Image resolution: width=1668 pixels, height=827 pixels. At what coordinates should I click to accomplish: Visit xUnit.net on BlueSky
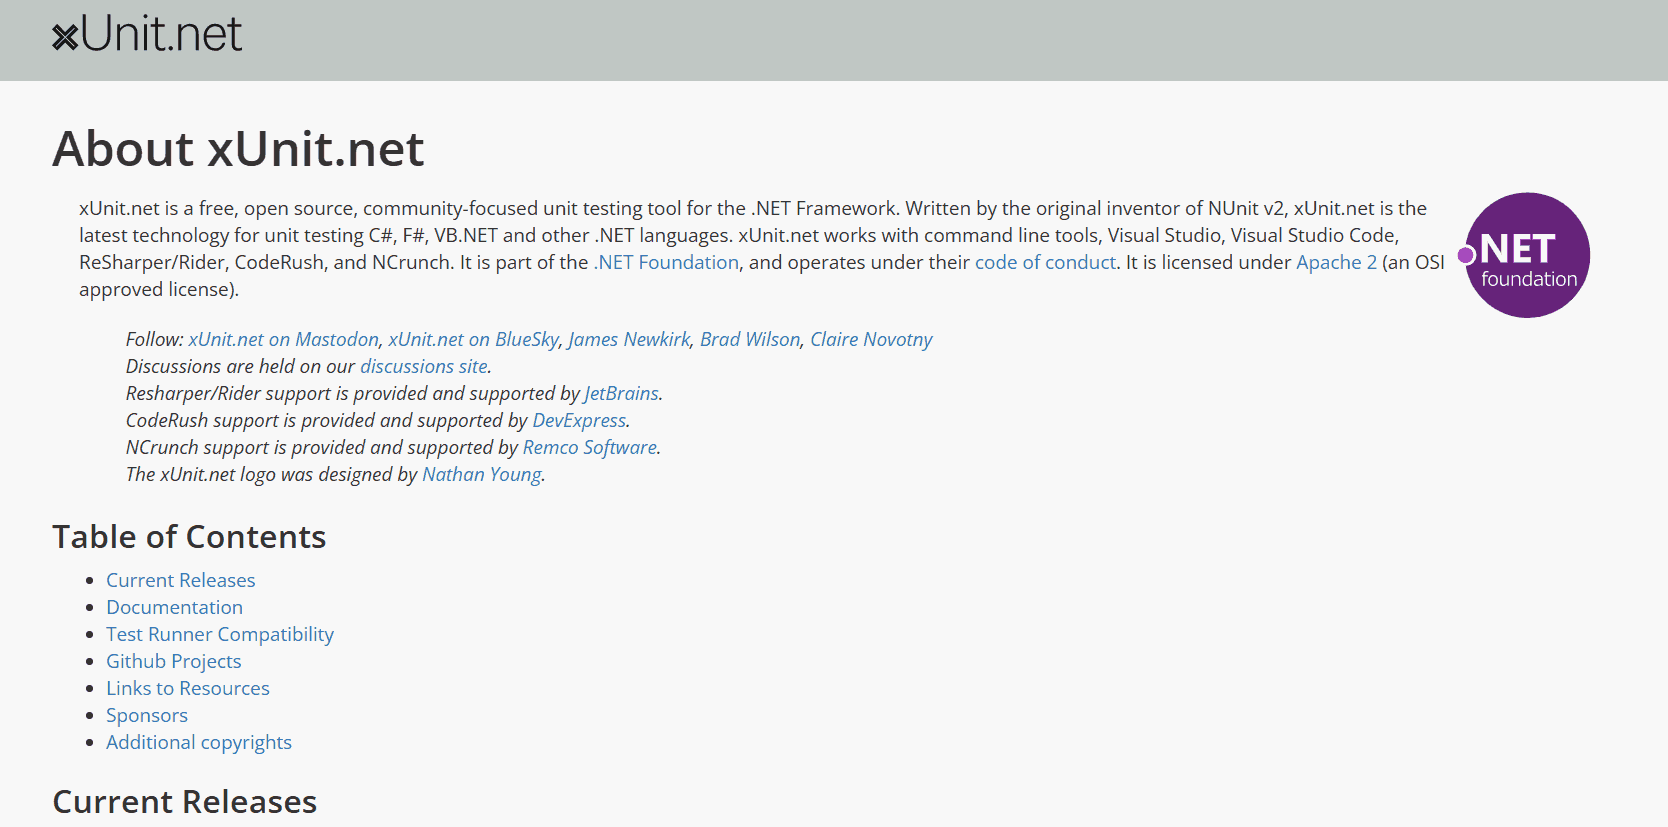point(474,339)
